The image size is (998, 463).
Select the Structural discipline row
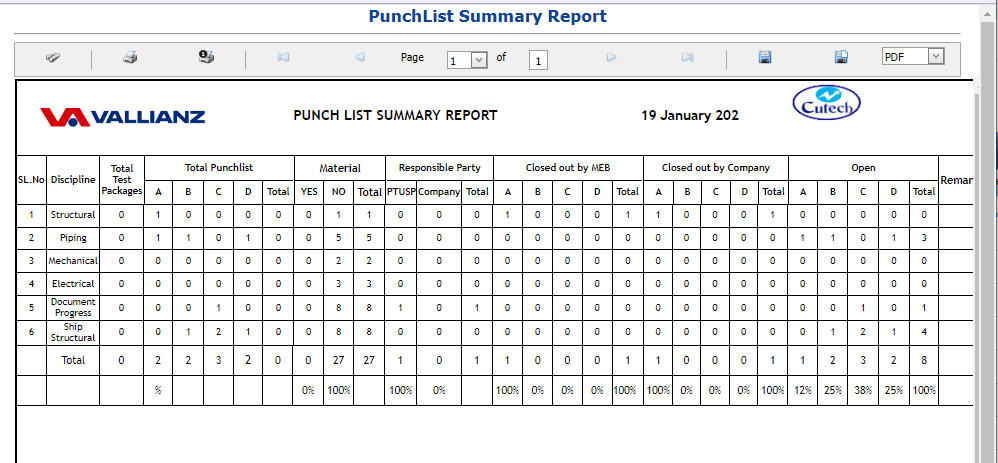(x=73, y=215)
